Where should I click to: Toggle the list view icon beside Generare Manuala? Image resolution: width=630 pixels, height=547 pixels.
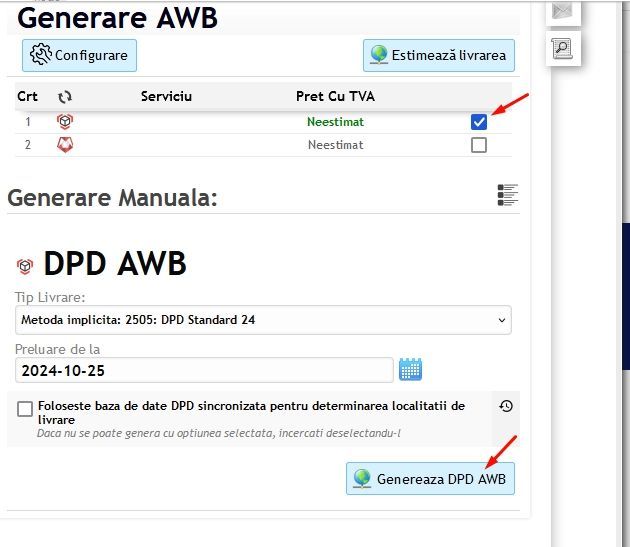(507, 195)
